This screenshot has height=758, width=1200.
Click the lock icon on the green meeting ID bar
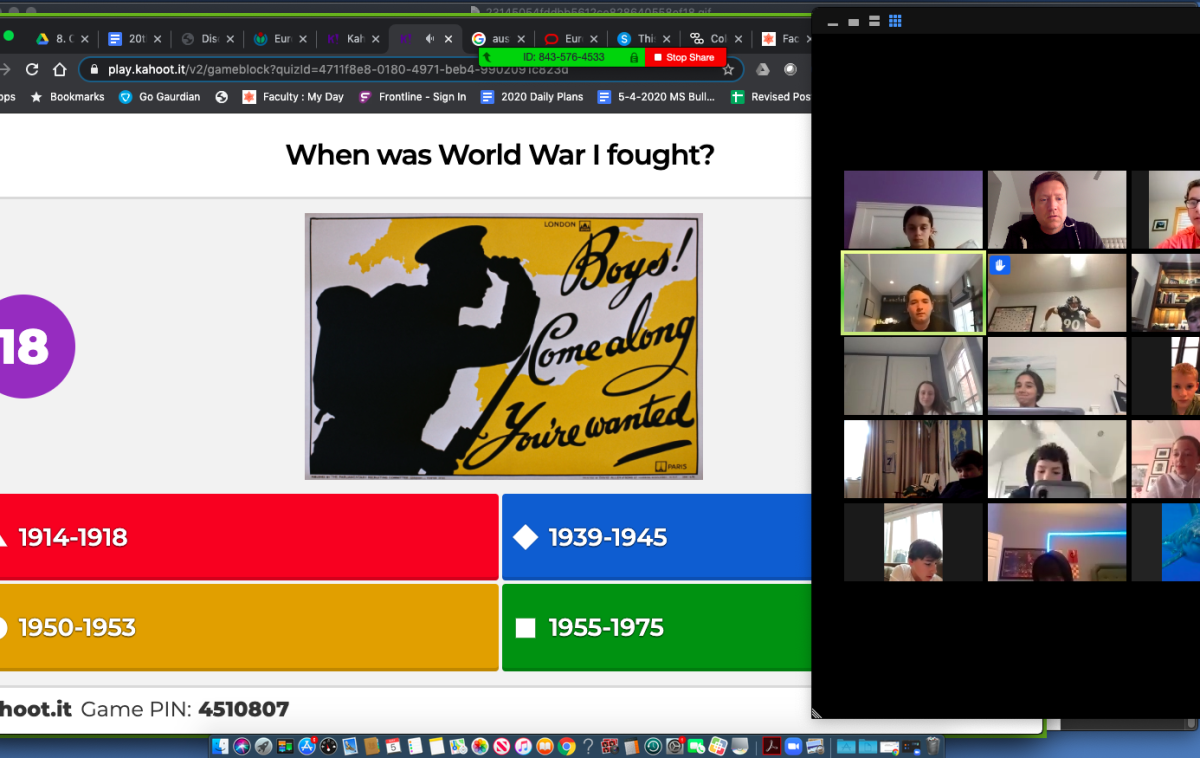(x=634, y=57)
